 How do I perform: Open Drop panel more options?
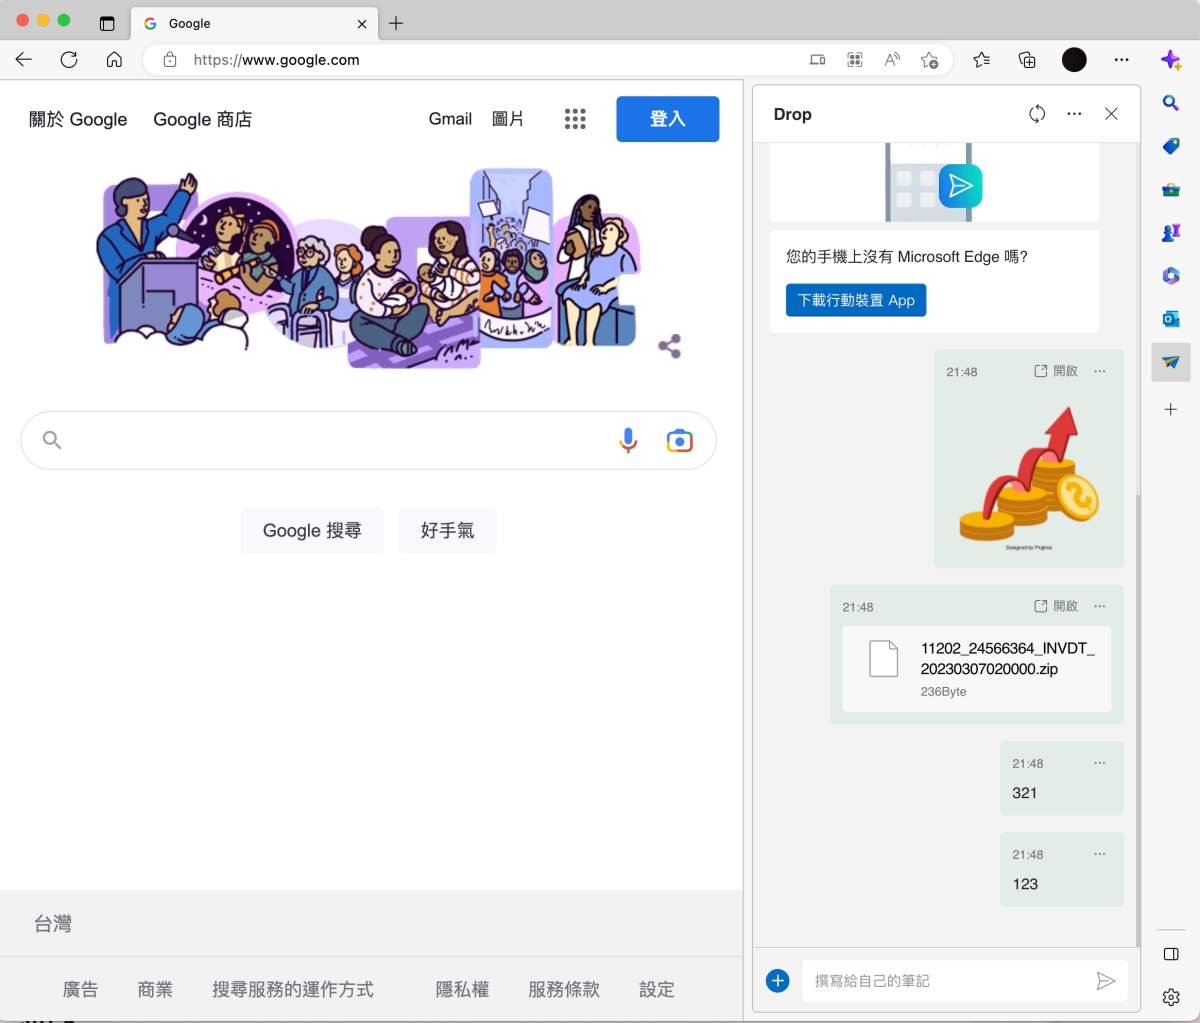point(1074,114)
